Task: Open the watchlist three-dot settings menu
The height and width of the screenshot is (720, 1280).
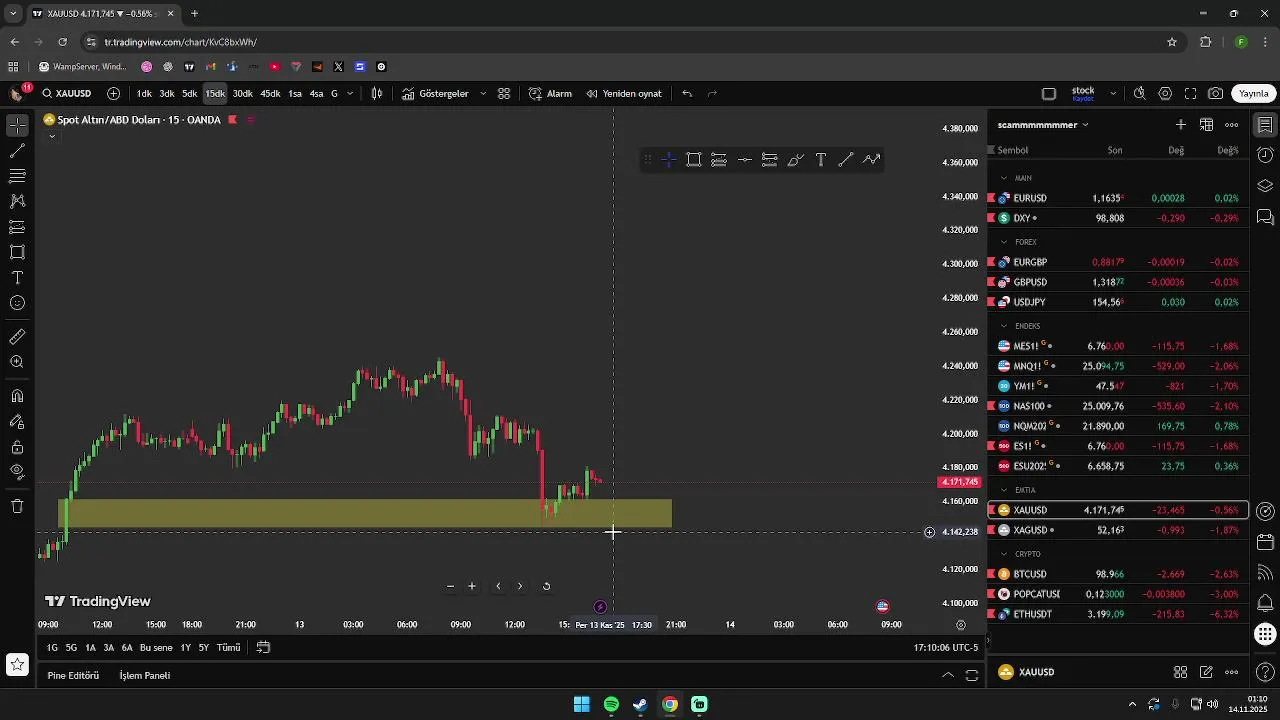Action: (x=1232, y=125)
